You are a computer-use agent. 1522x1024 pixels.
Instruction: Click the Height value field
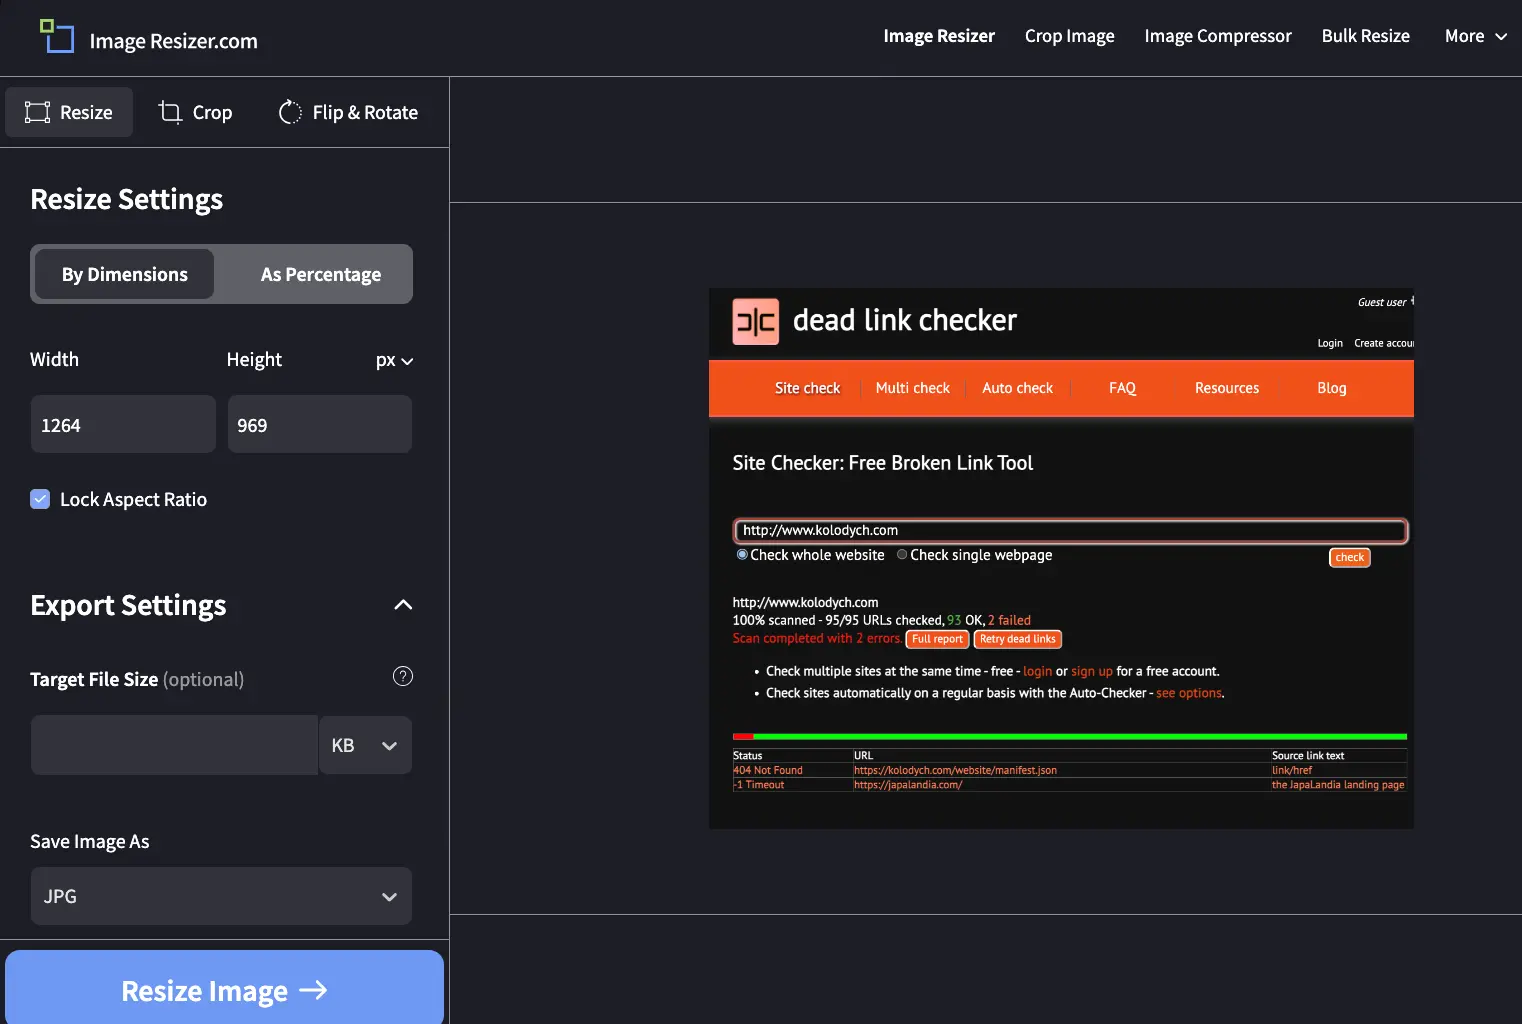(x=319, y=424)
